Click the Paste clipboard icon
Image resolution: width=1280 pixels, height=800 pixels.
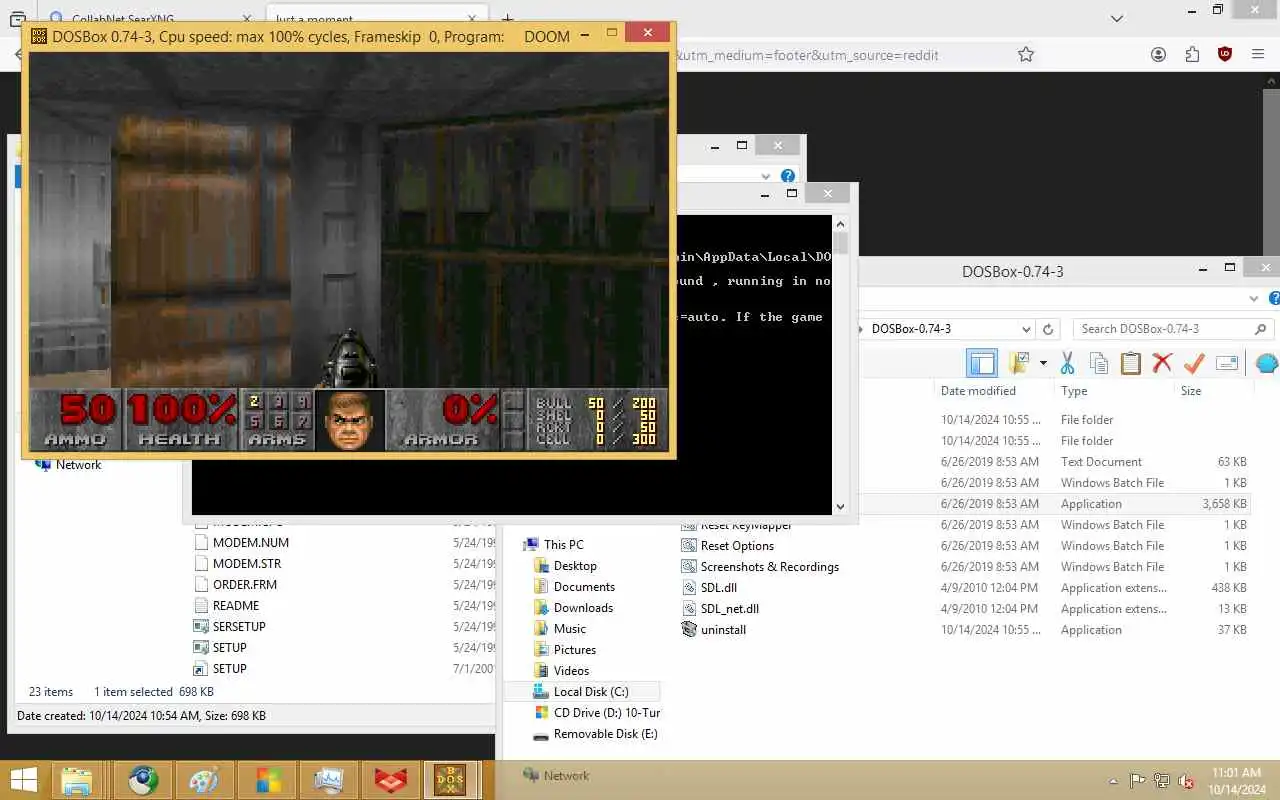pyautogui.click(x=1131, y=363)
